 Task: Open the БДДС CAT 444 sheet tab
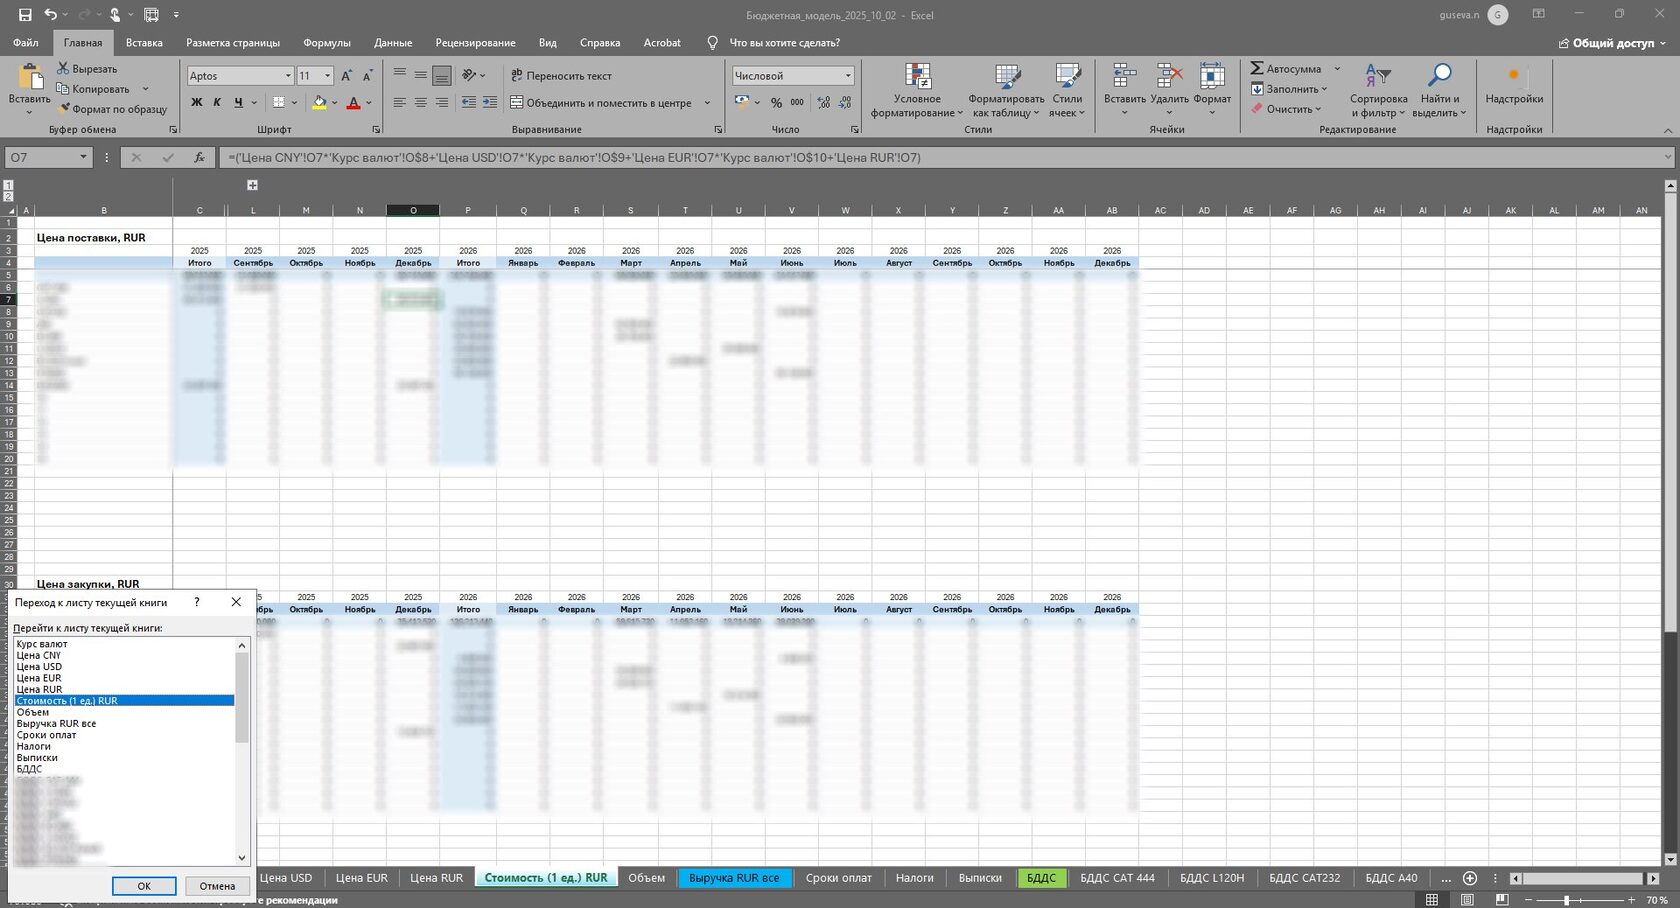pyautogui.click(x=1117, y=878)
